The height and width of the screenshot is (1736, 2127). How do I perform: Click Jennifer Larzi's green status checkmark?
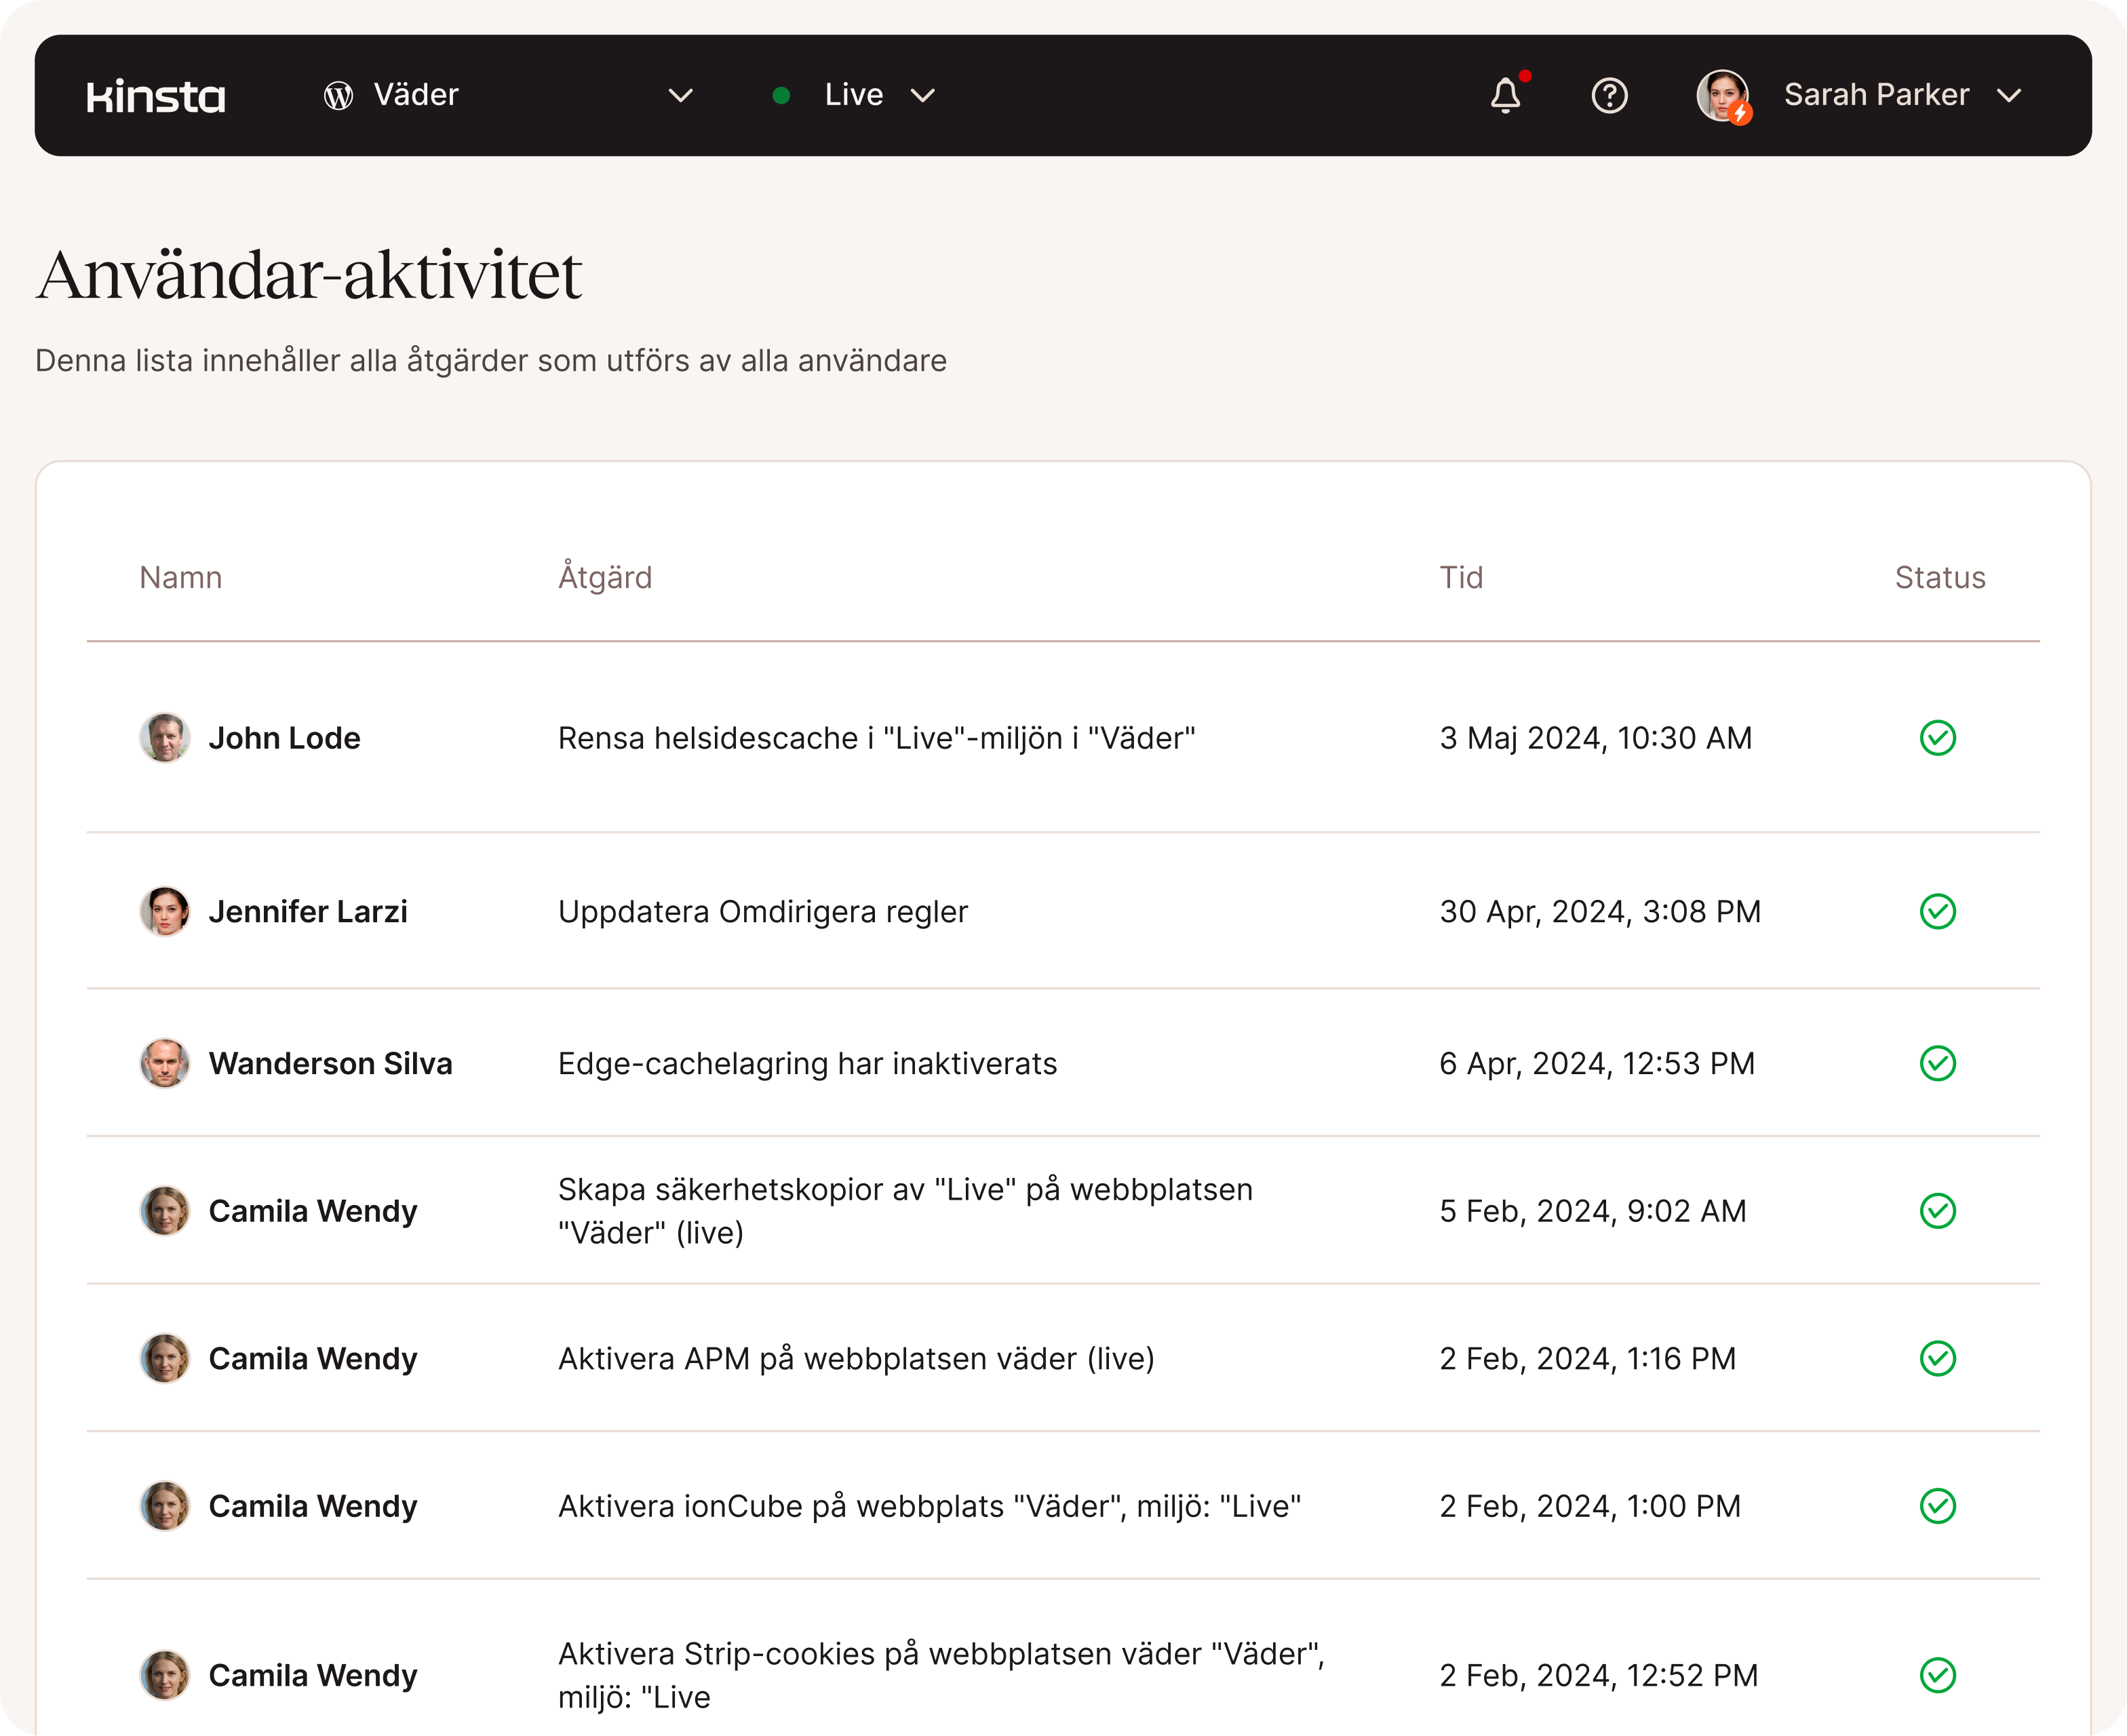coord(1937,911)
